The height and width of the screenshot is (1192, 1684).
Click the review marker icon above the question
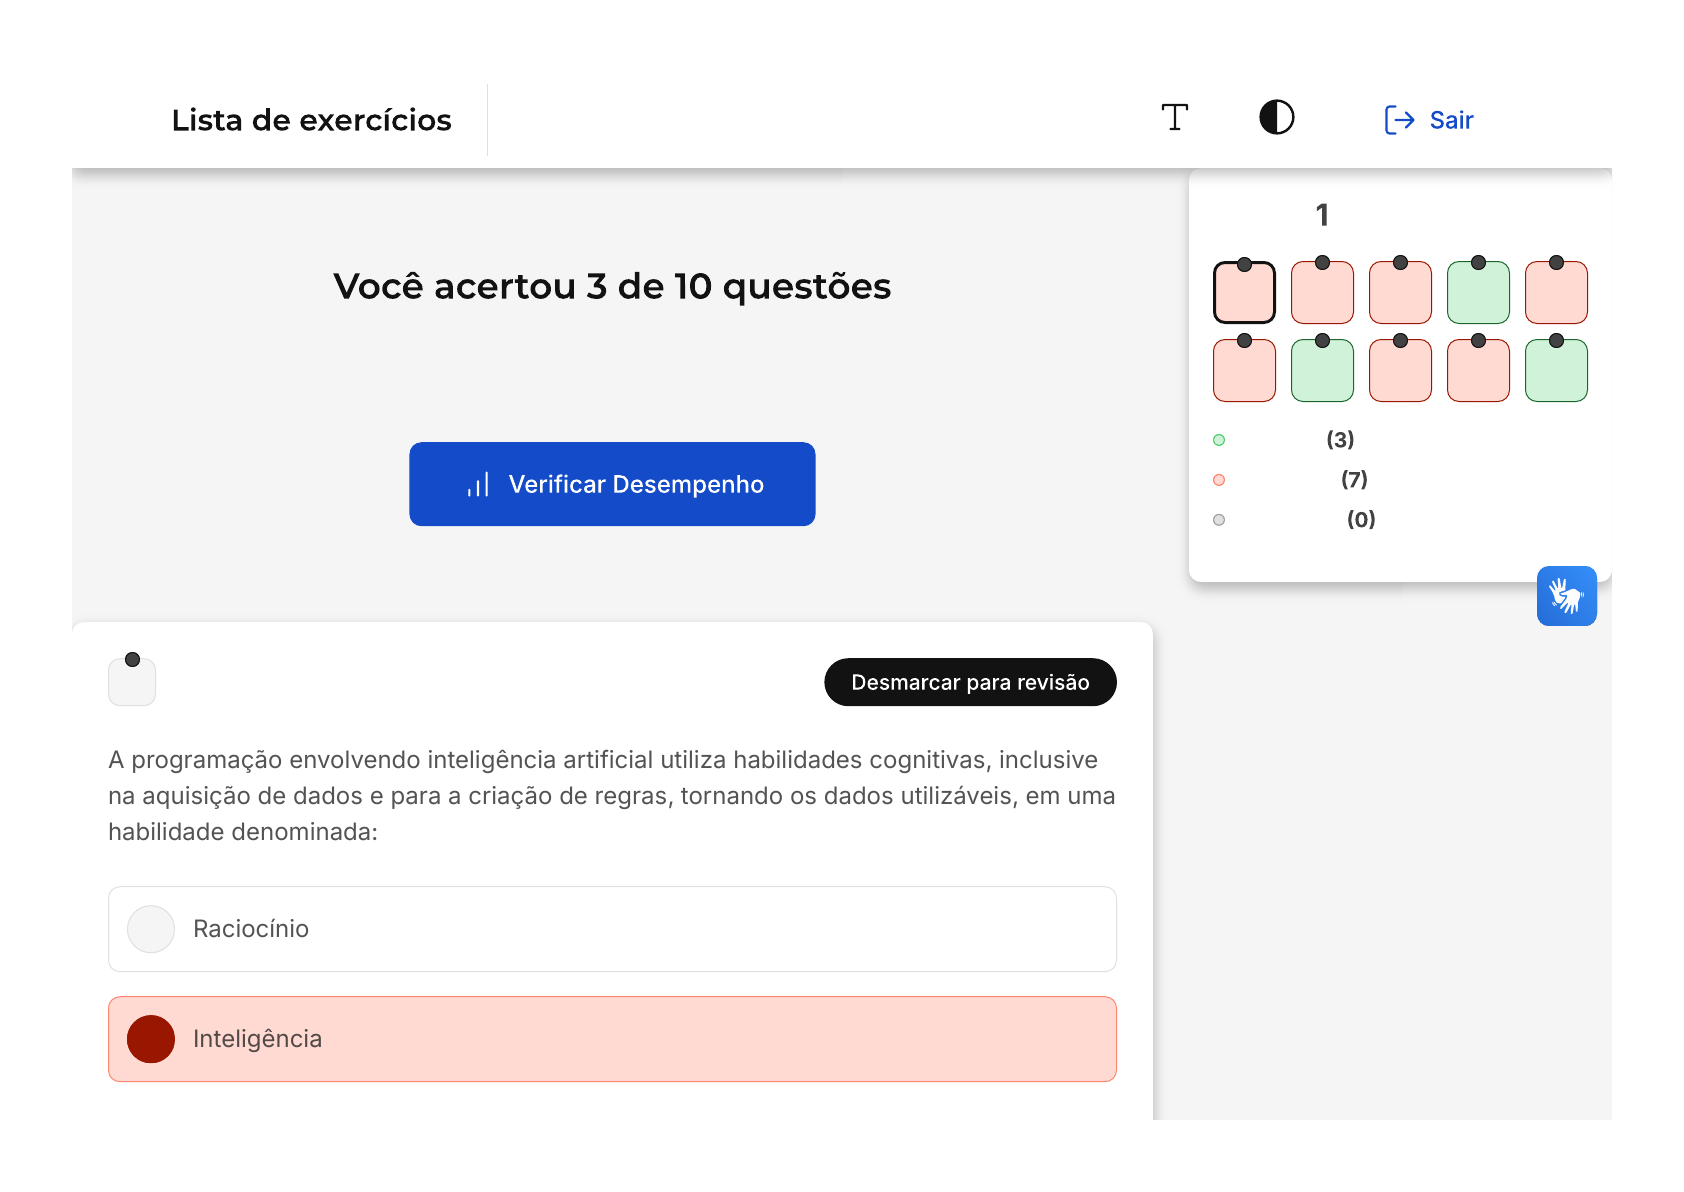pos(132,681)
